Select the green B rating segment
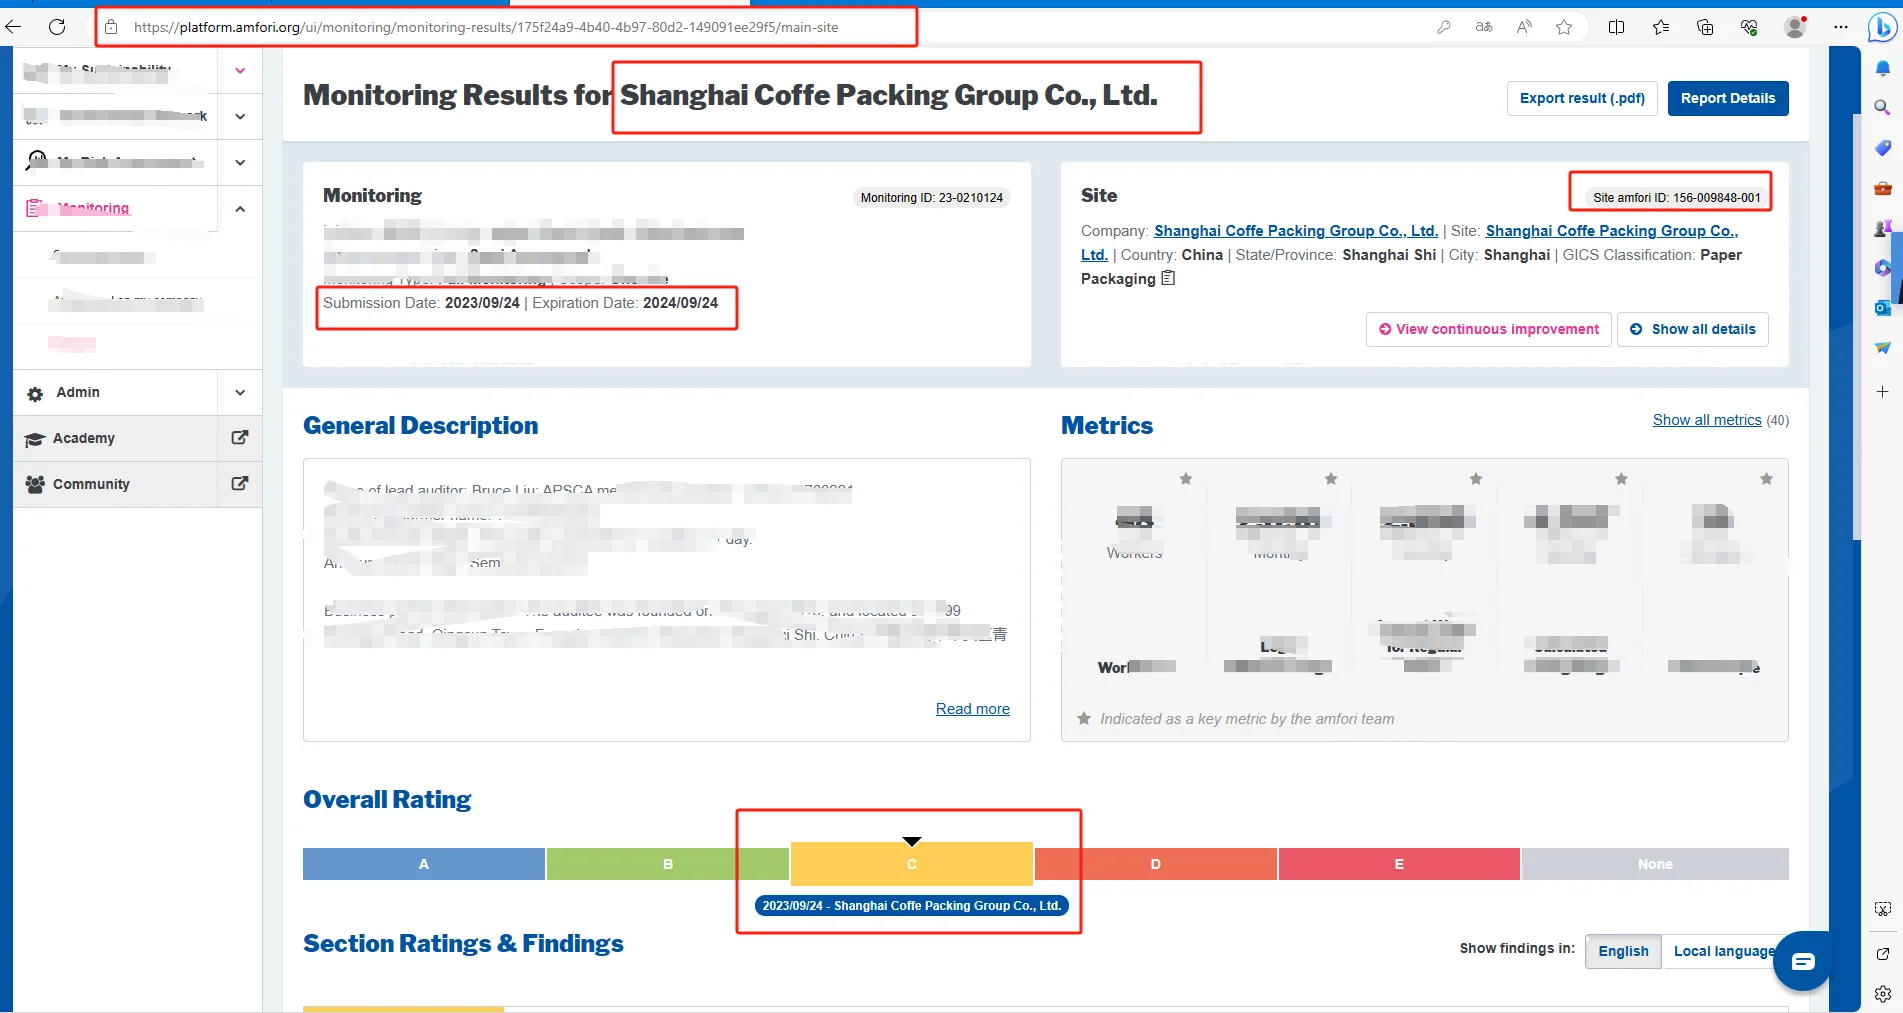The image size is (1903, 1013). [x=668, y=864]
